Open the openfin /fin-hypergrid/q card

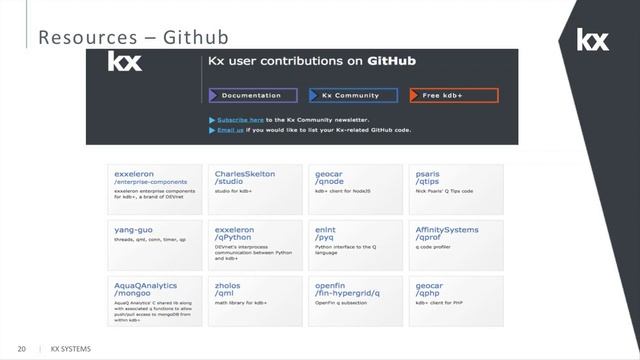pos(356,301)
